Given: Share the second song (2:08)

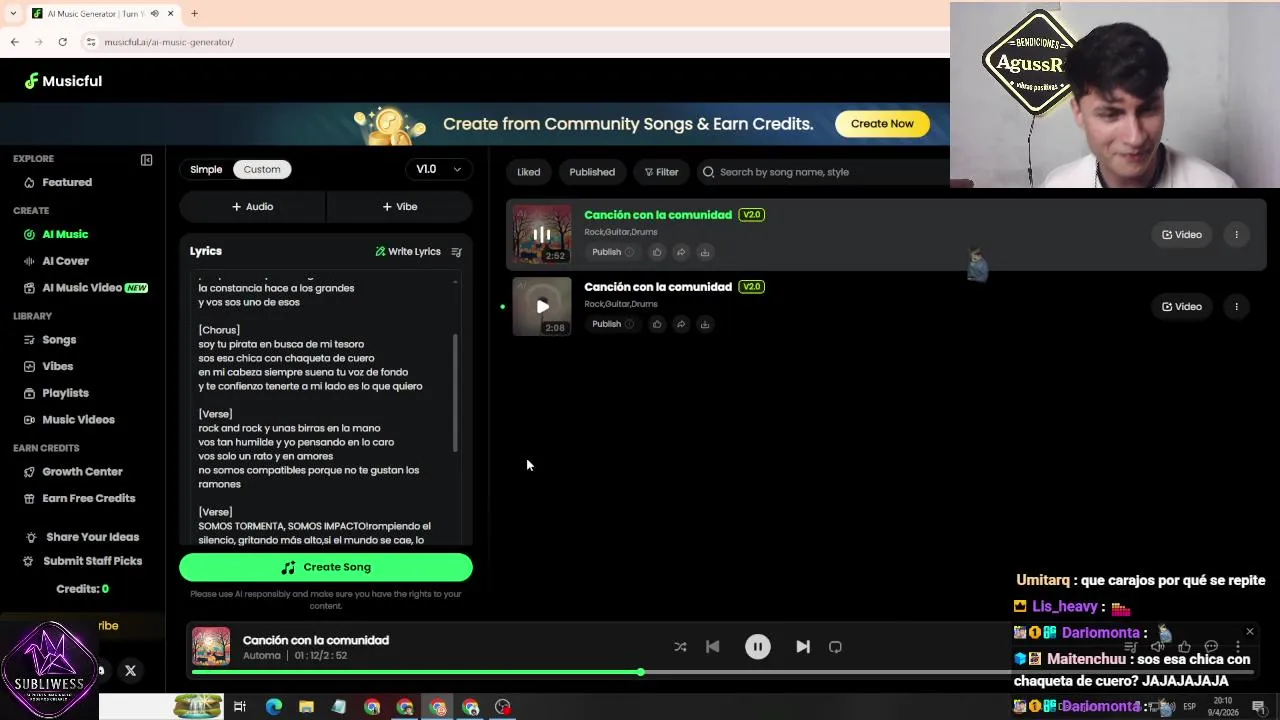Looking at the screenshot, I should pyautogui.click(x=681, y=324).
